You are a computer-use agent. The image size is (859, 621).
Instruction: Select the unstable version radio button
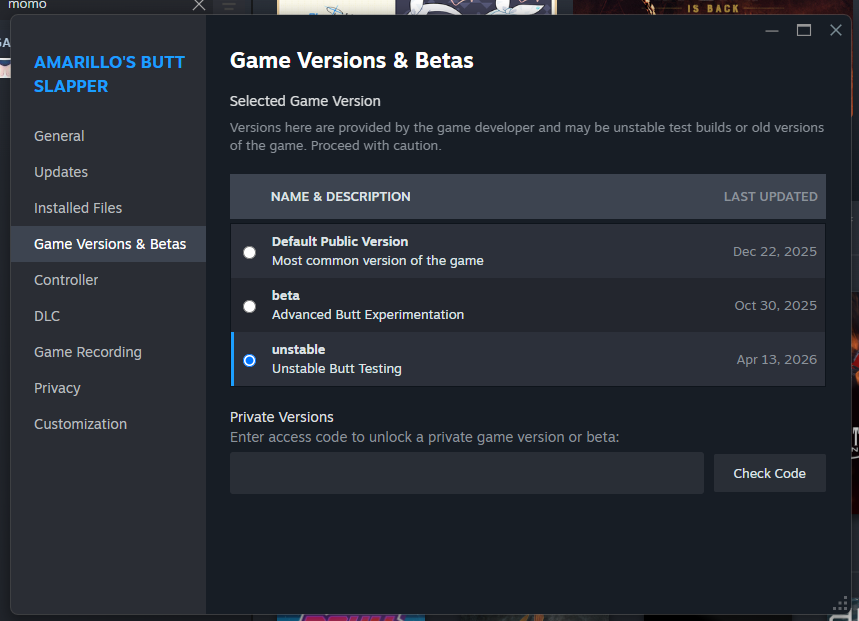tap(249, 360)
